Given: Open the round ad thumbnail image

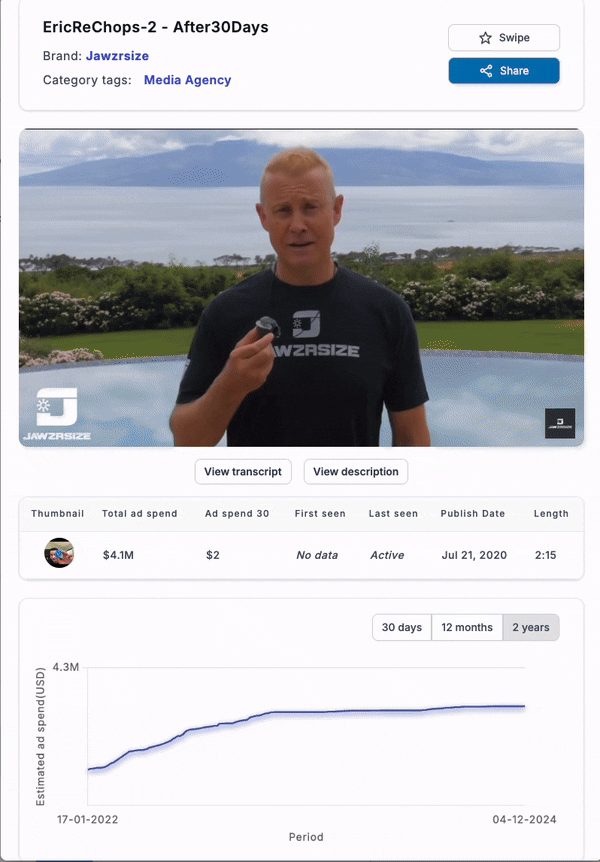Looking at the screenshot, I should (59, 553).
